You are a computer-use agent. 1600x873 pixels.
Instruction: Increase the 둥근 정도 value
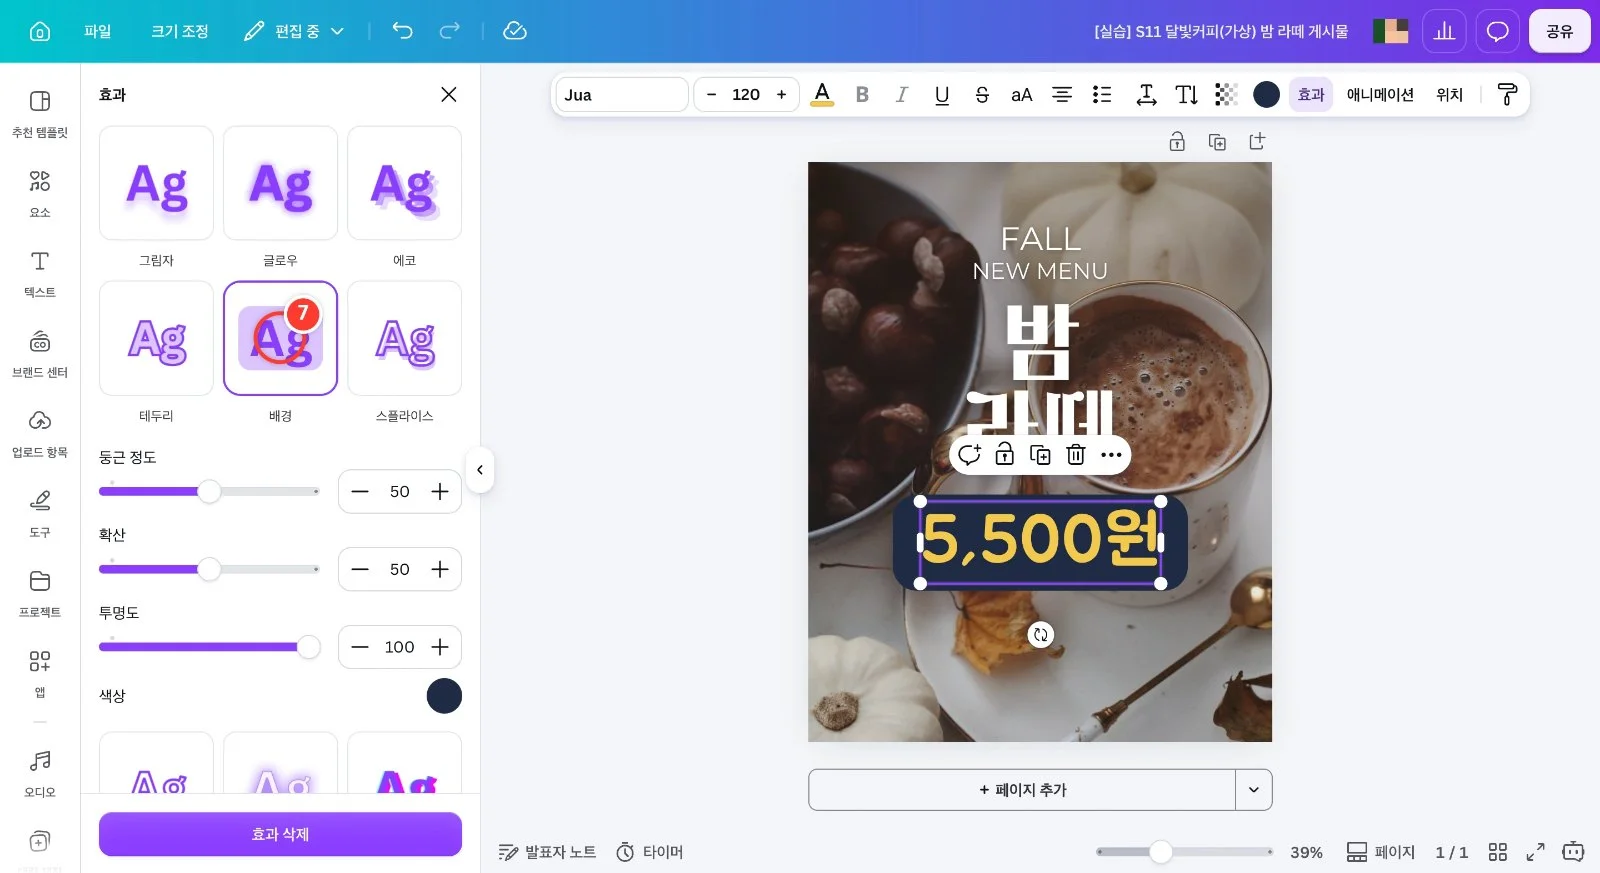[440, 491]
